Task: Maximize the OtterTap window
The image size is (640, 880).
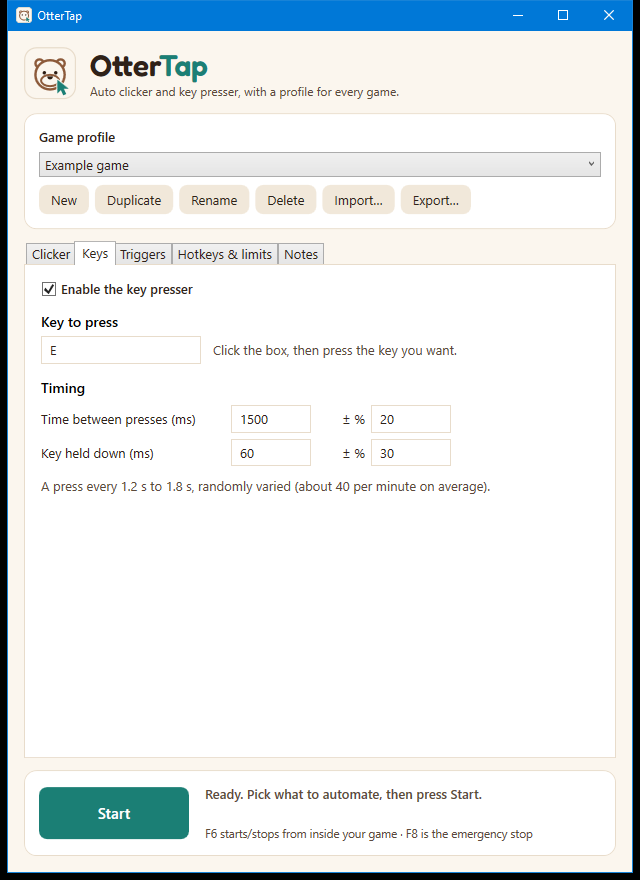Action: coord(563,15)
